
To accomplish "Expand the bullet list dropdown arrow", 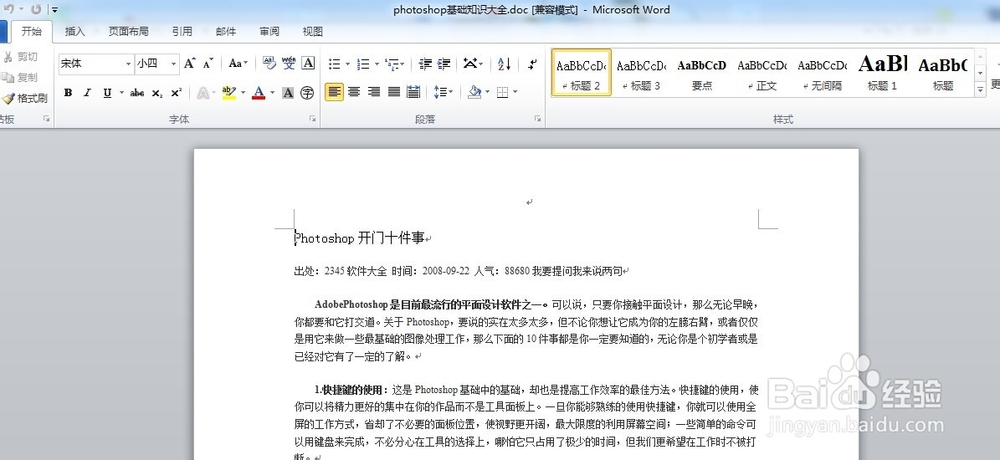I will (348, 64).
